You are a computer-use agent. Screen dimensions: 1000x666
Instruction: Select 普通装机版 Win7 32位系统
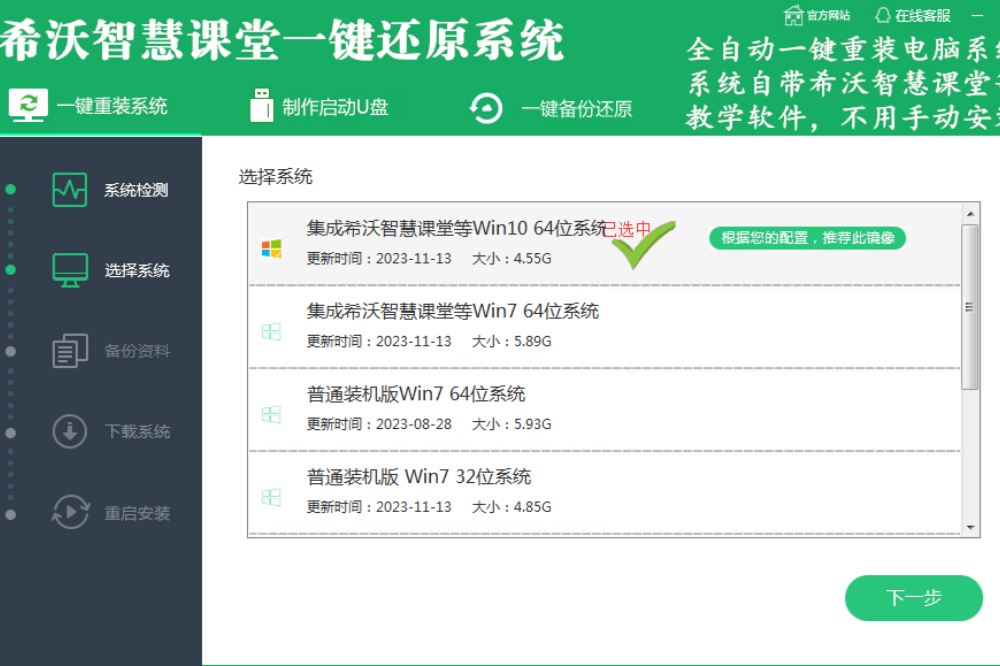604,492
